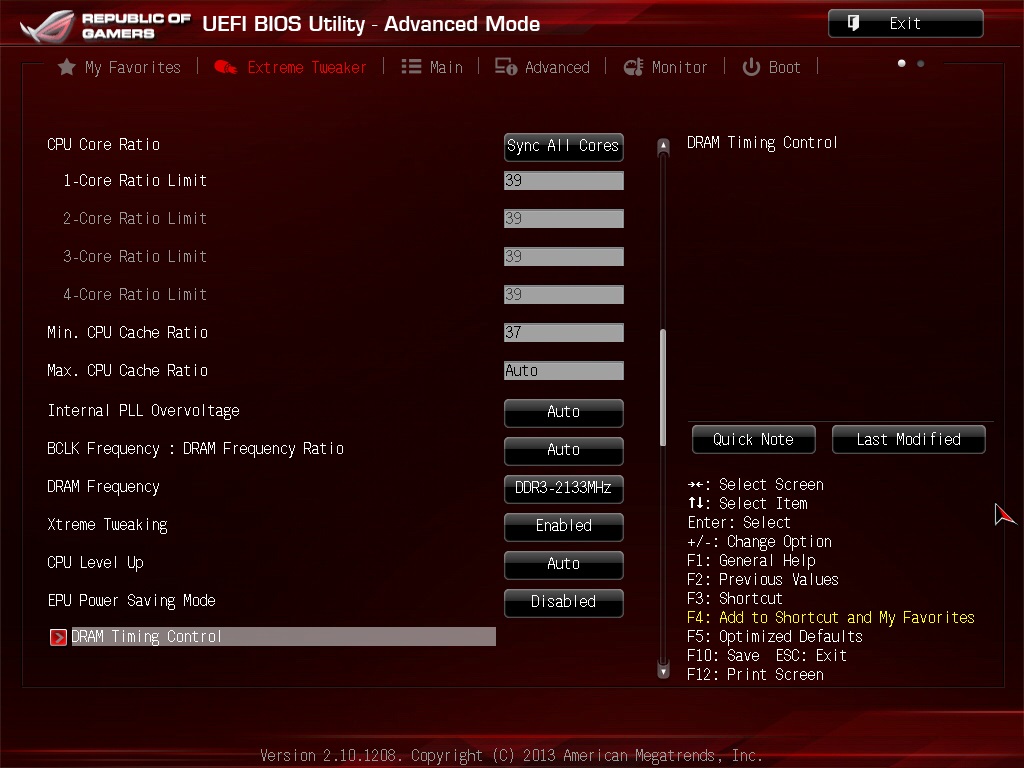Select the EPU Power Saving Mode label
This screenshot has height=768, width=1024.
(131, 601)
